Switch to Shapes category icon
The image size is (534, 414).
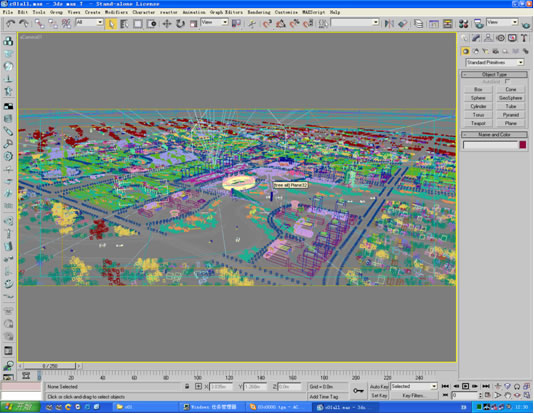click(475, 51)
